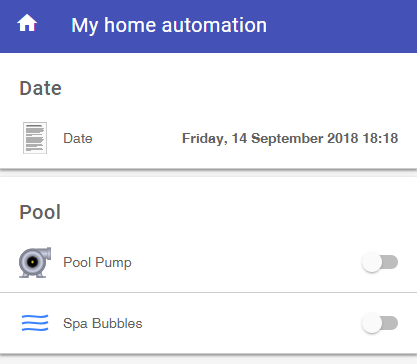The image size is (417, 364).
Task: Toggle the Pool Pump switch
Action: point(380,262)
